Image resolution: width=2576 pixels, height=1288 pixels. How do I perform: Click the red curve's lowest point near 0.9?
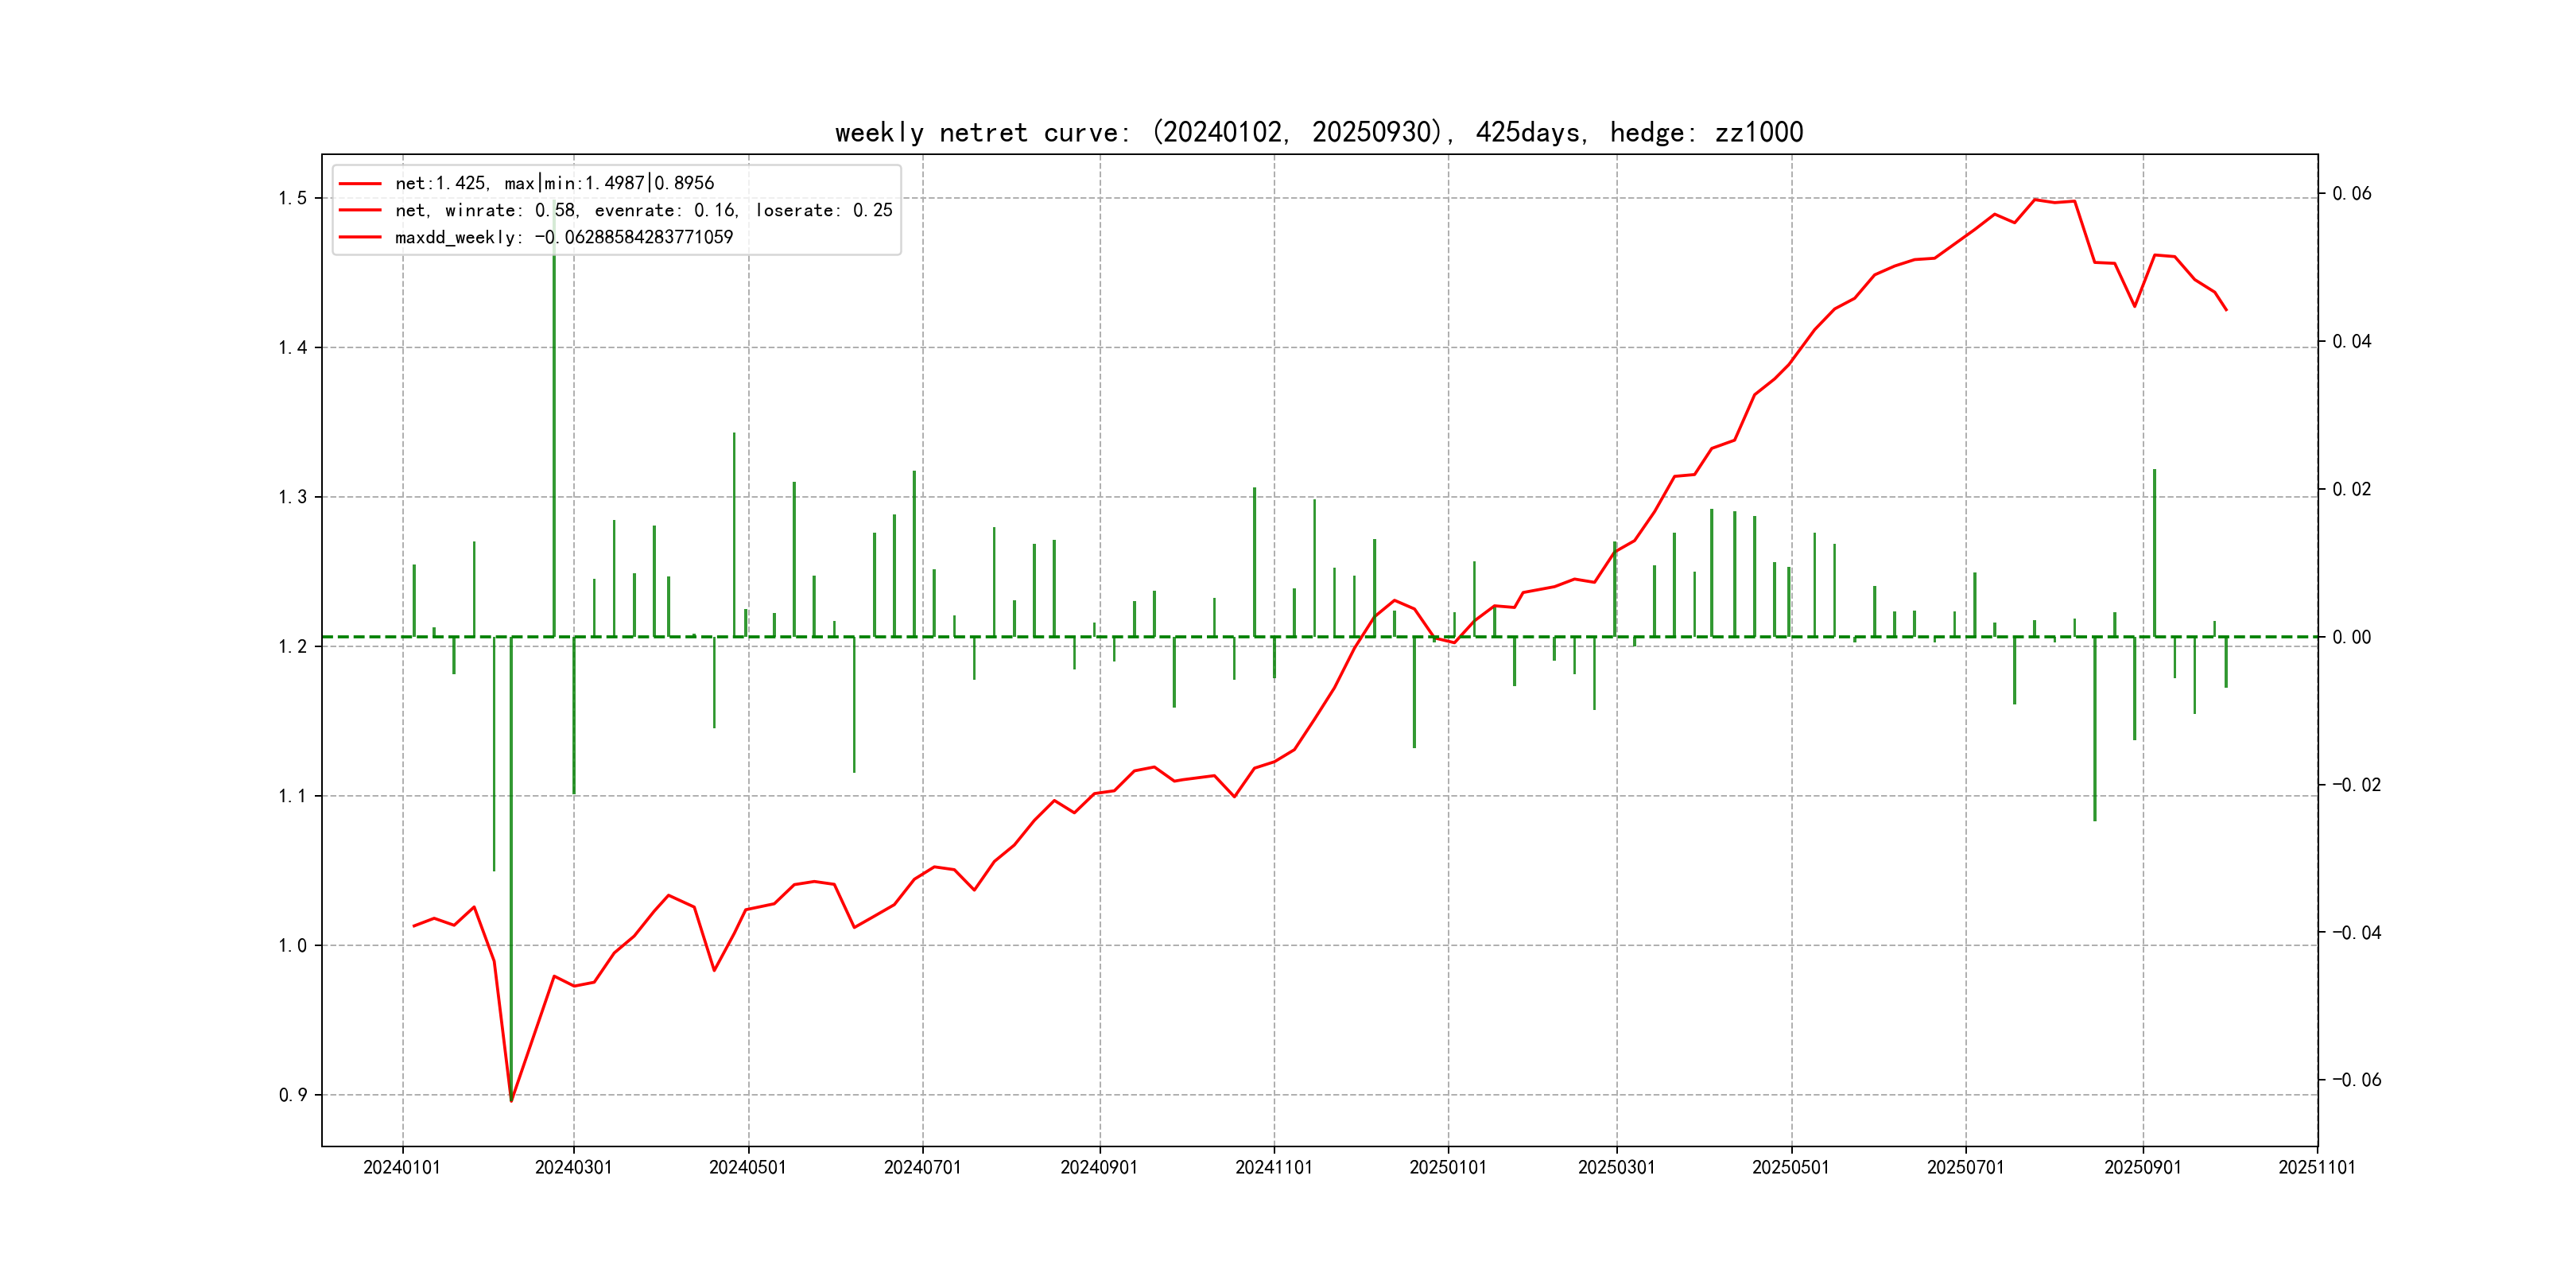click(x=511, y=1100)
